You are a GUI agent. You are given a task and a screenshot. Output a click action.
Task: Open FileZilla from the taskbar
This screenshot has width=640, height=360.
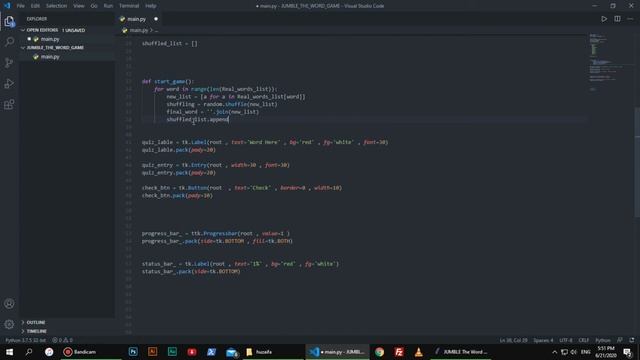[x=399, y=352]
